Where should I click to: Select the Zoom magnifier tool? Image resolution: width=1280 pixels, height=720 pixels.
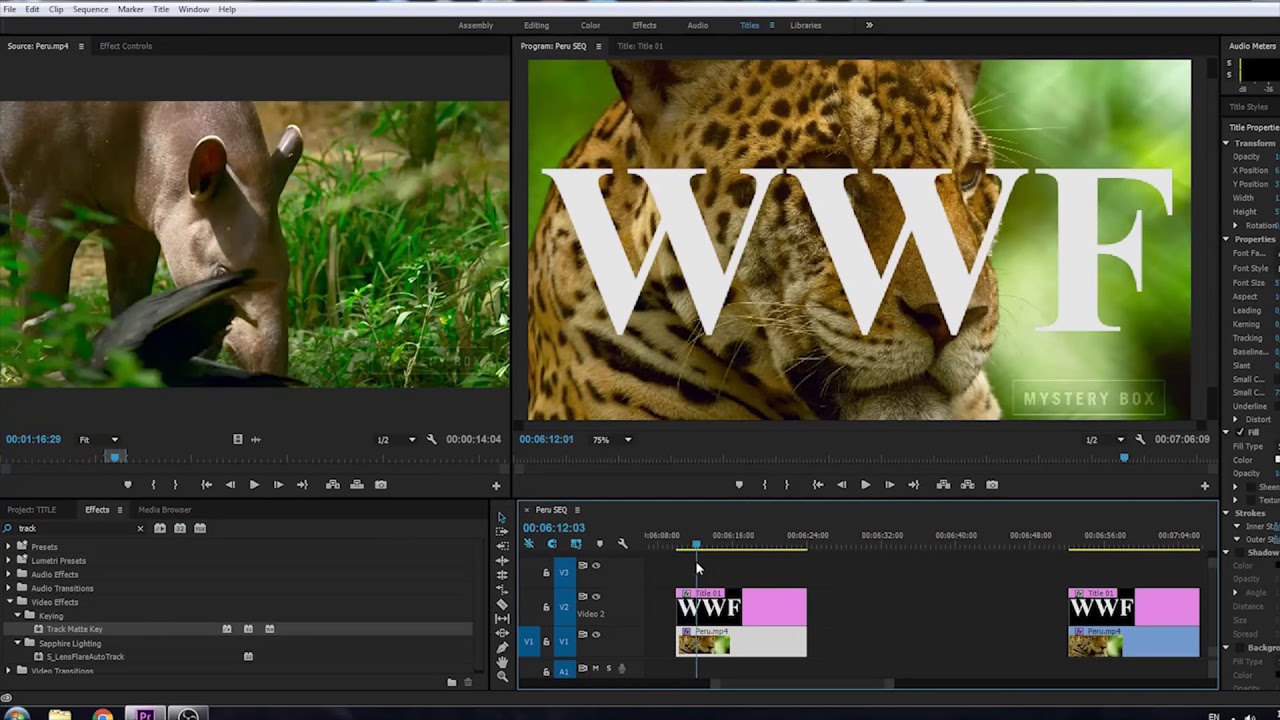click(x=502, y=677)
